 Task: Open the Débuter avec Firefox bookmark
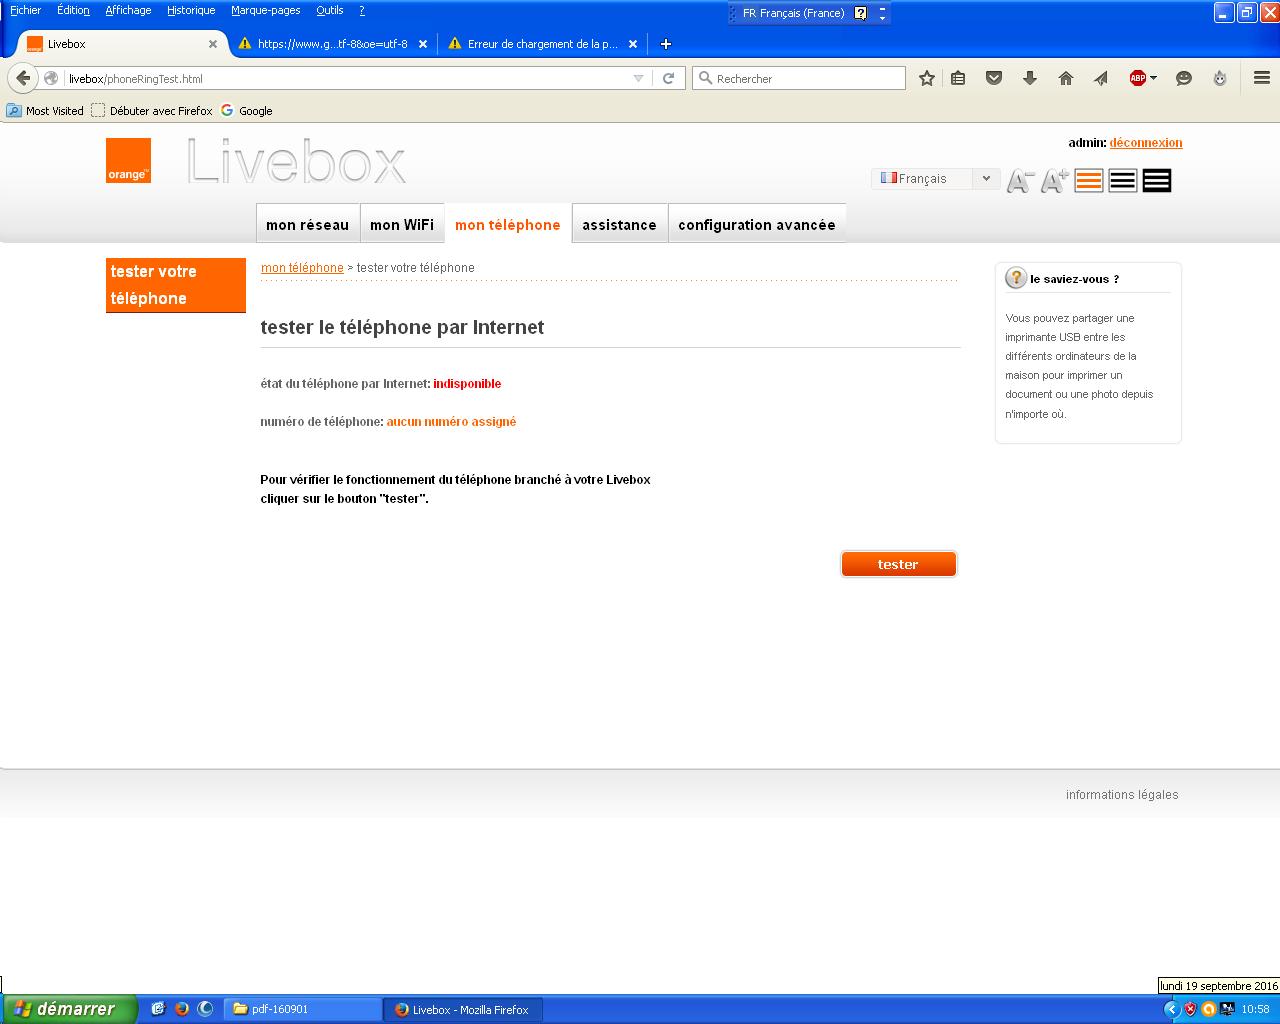152,111
